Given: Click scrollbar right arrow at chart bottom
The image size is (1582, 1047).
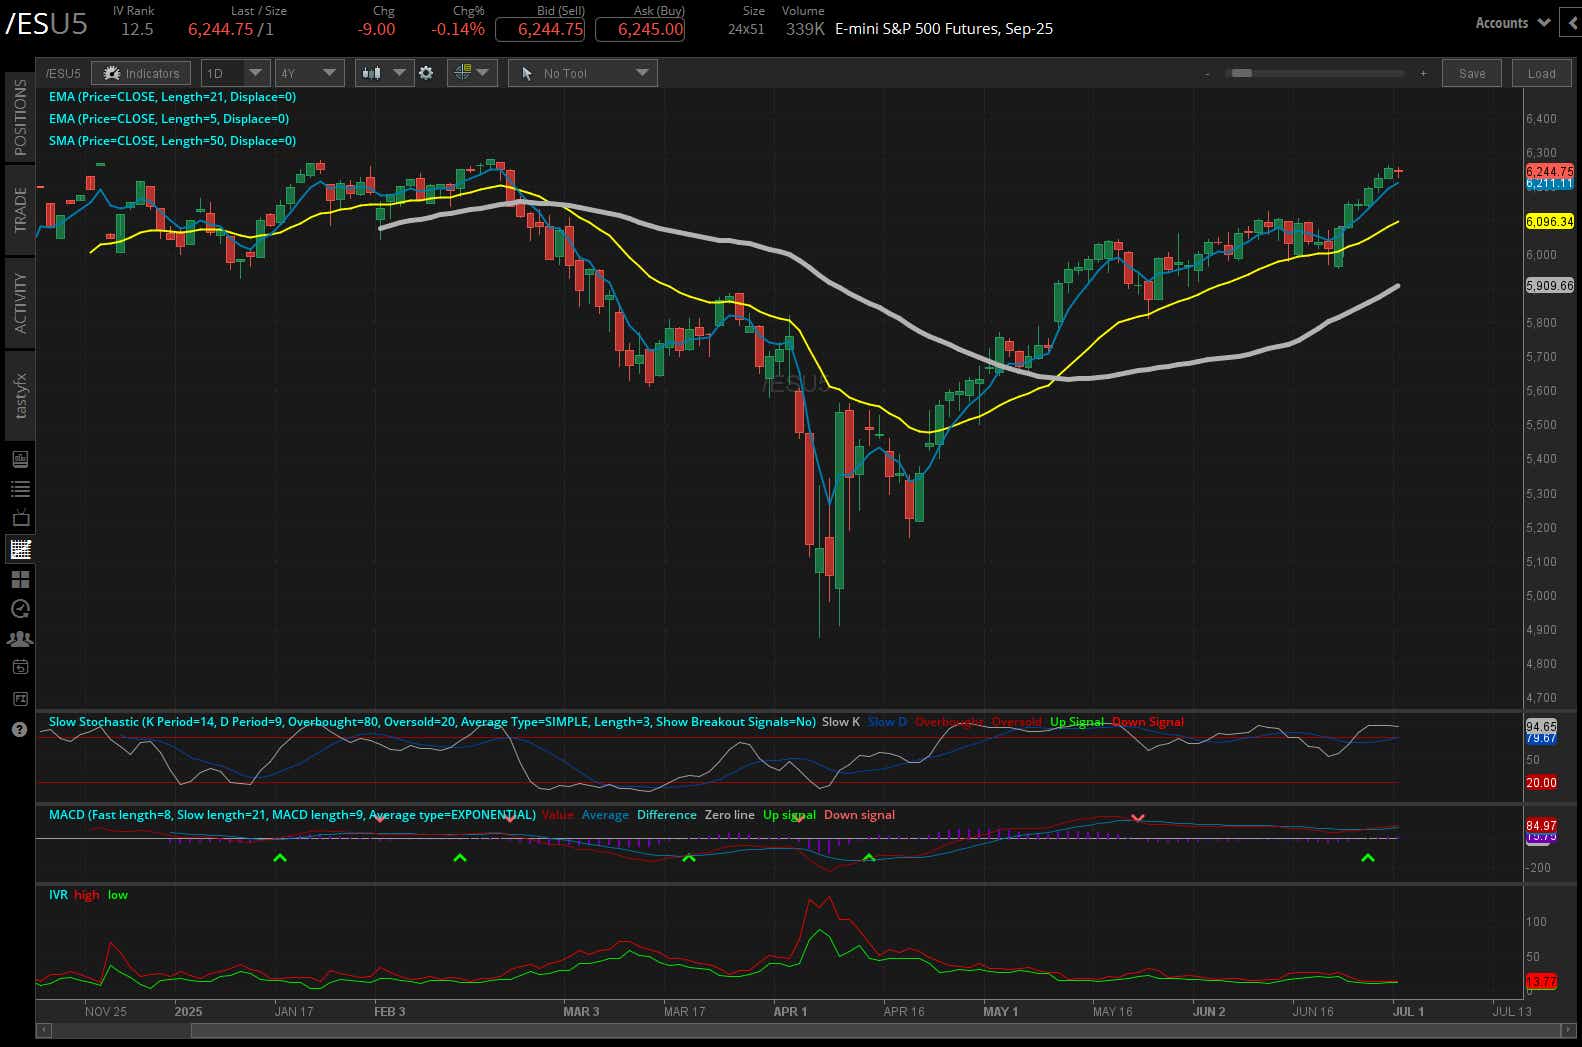Looking at the screenshot, I should (1567, 1029).
